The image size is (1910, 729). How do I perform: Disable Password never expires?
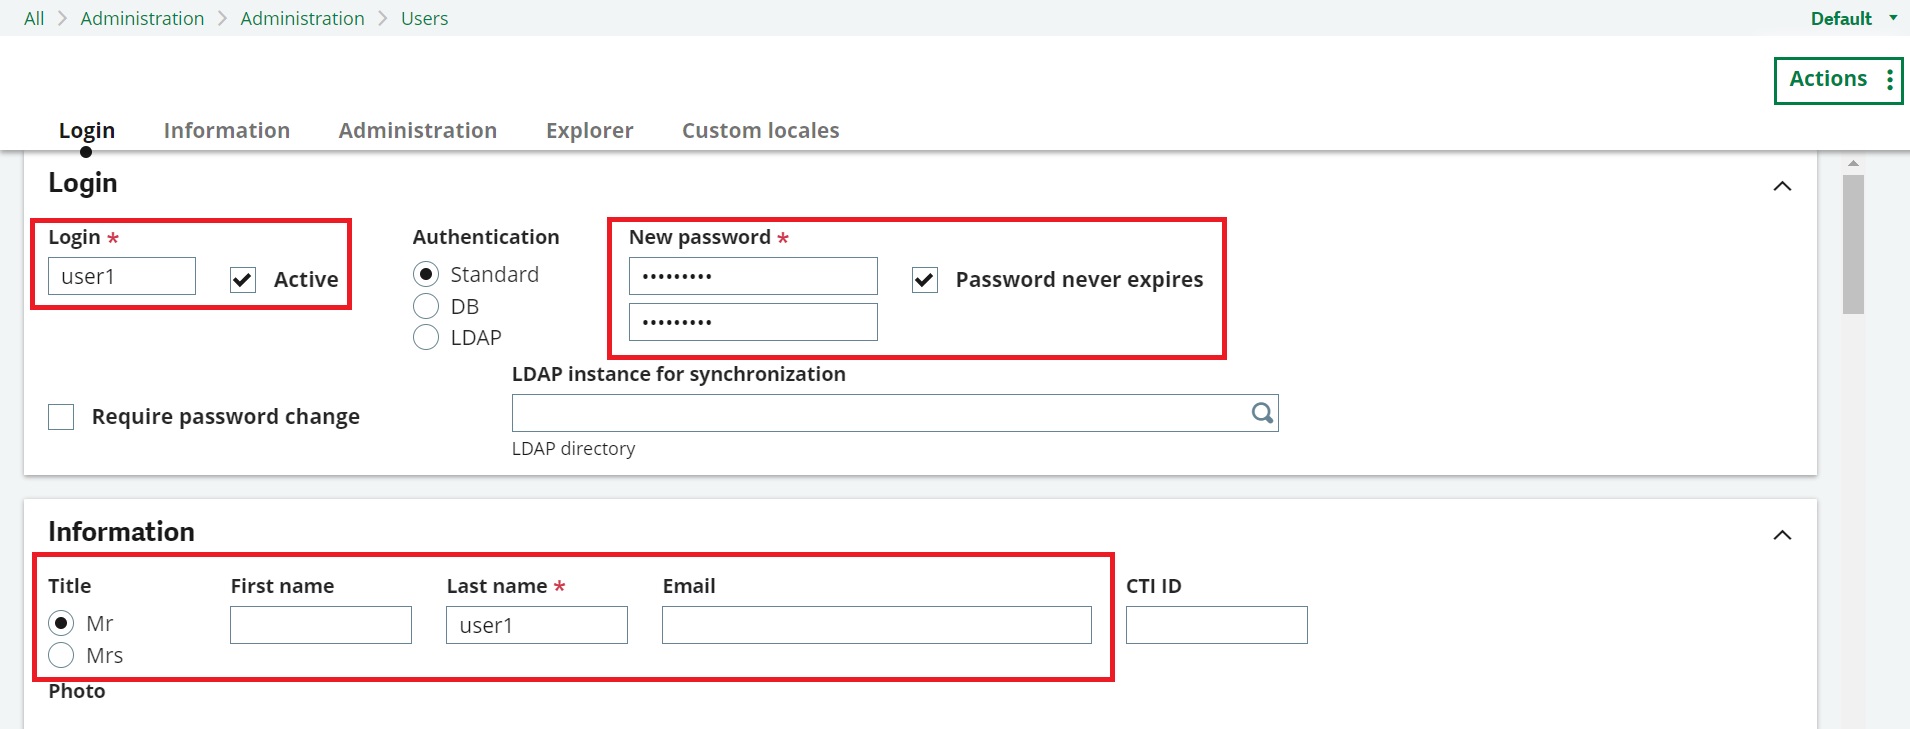point(924,280)
